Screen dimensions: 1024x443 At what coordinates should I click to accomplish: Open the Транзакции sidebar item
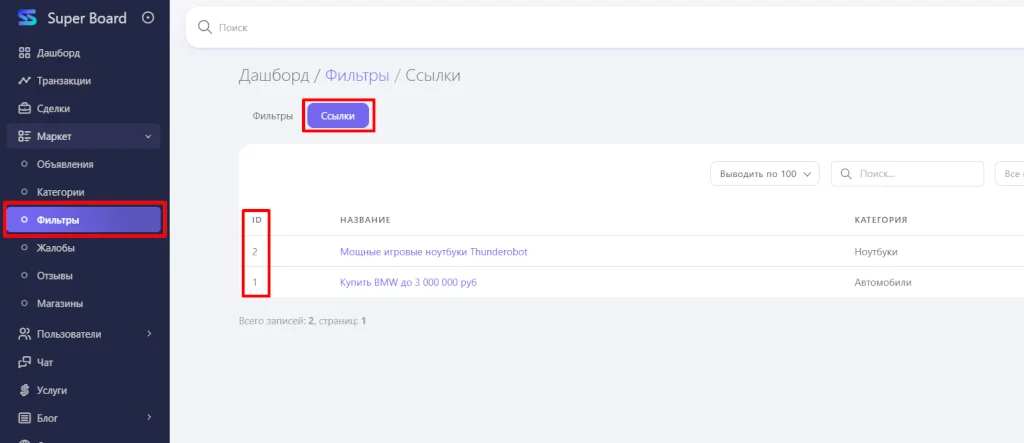pos(63,80)
